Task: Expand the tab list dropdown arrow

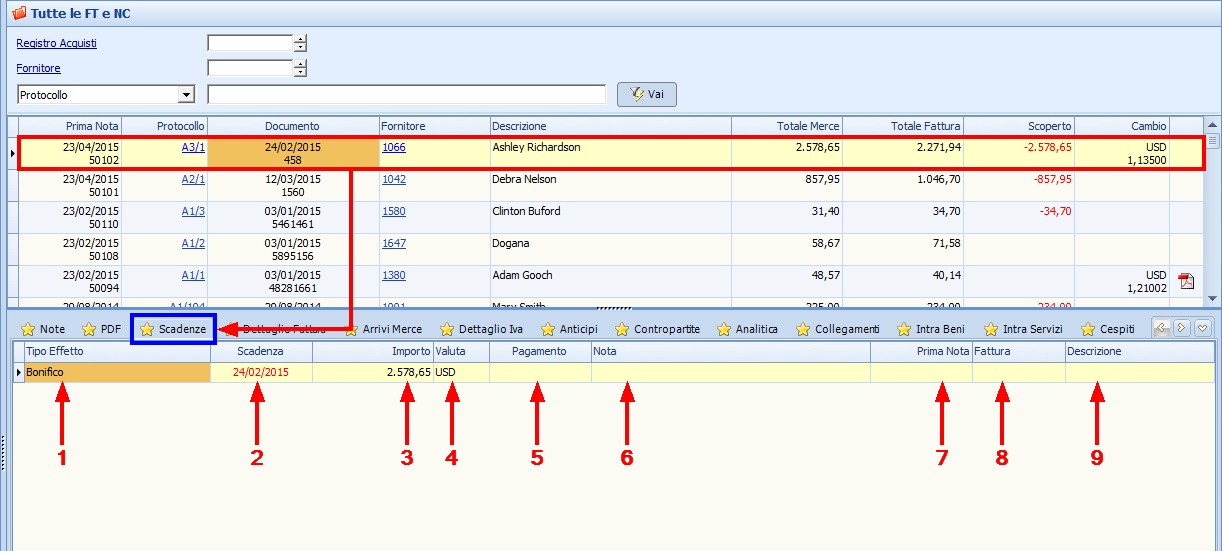Action: coord(1203,328)
